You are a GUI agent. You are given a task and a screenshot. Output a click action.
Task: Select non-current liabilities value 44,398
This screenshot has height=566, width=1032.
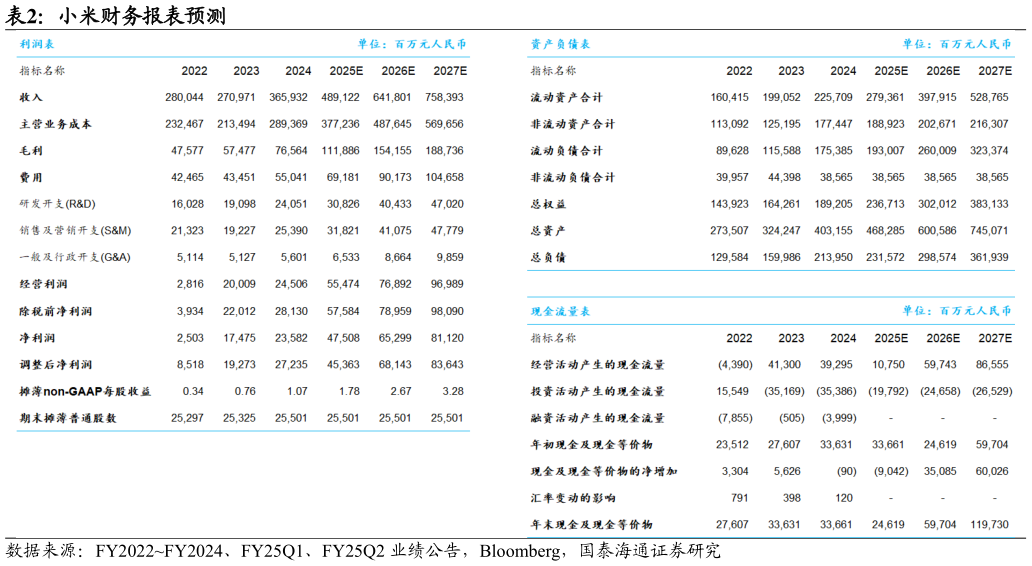[x=784, y=178]
